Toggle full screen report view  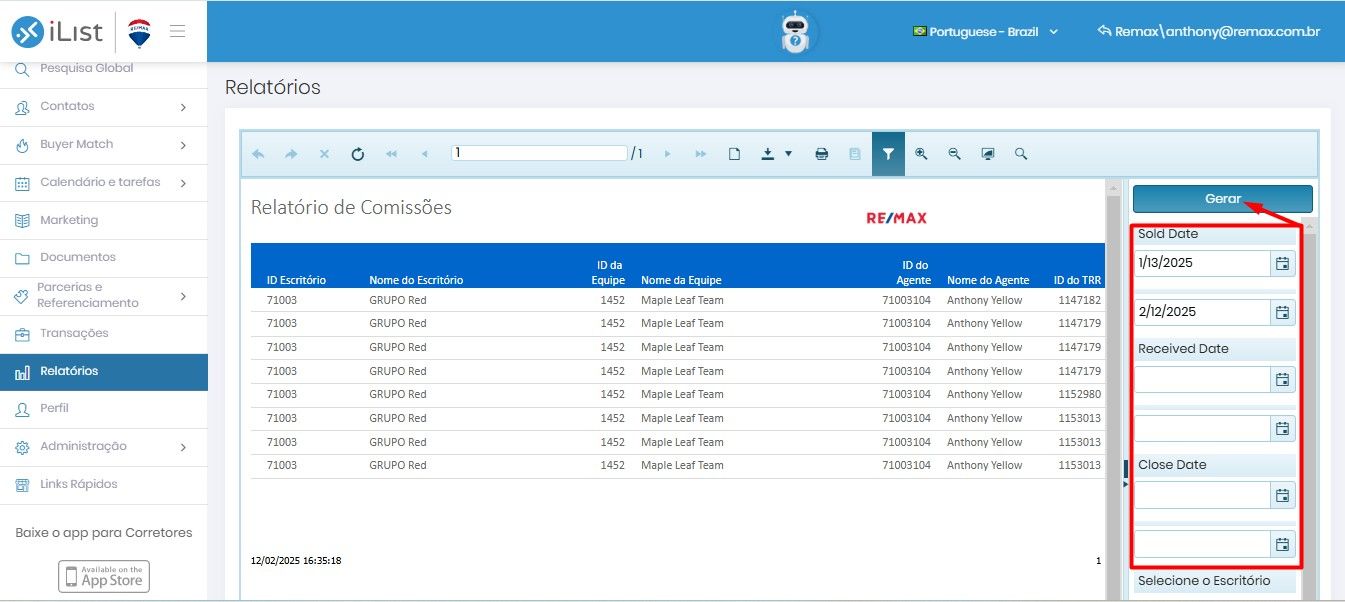click(988, 154)
